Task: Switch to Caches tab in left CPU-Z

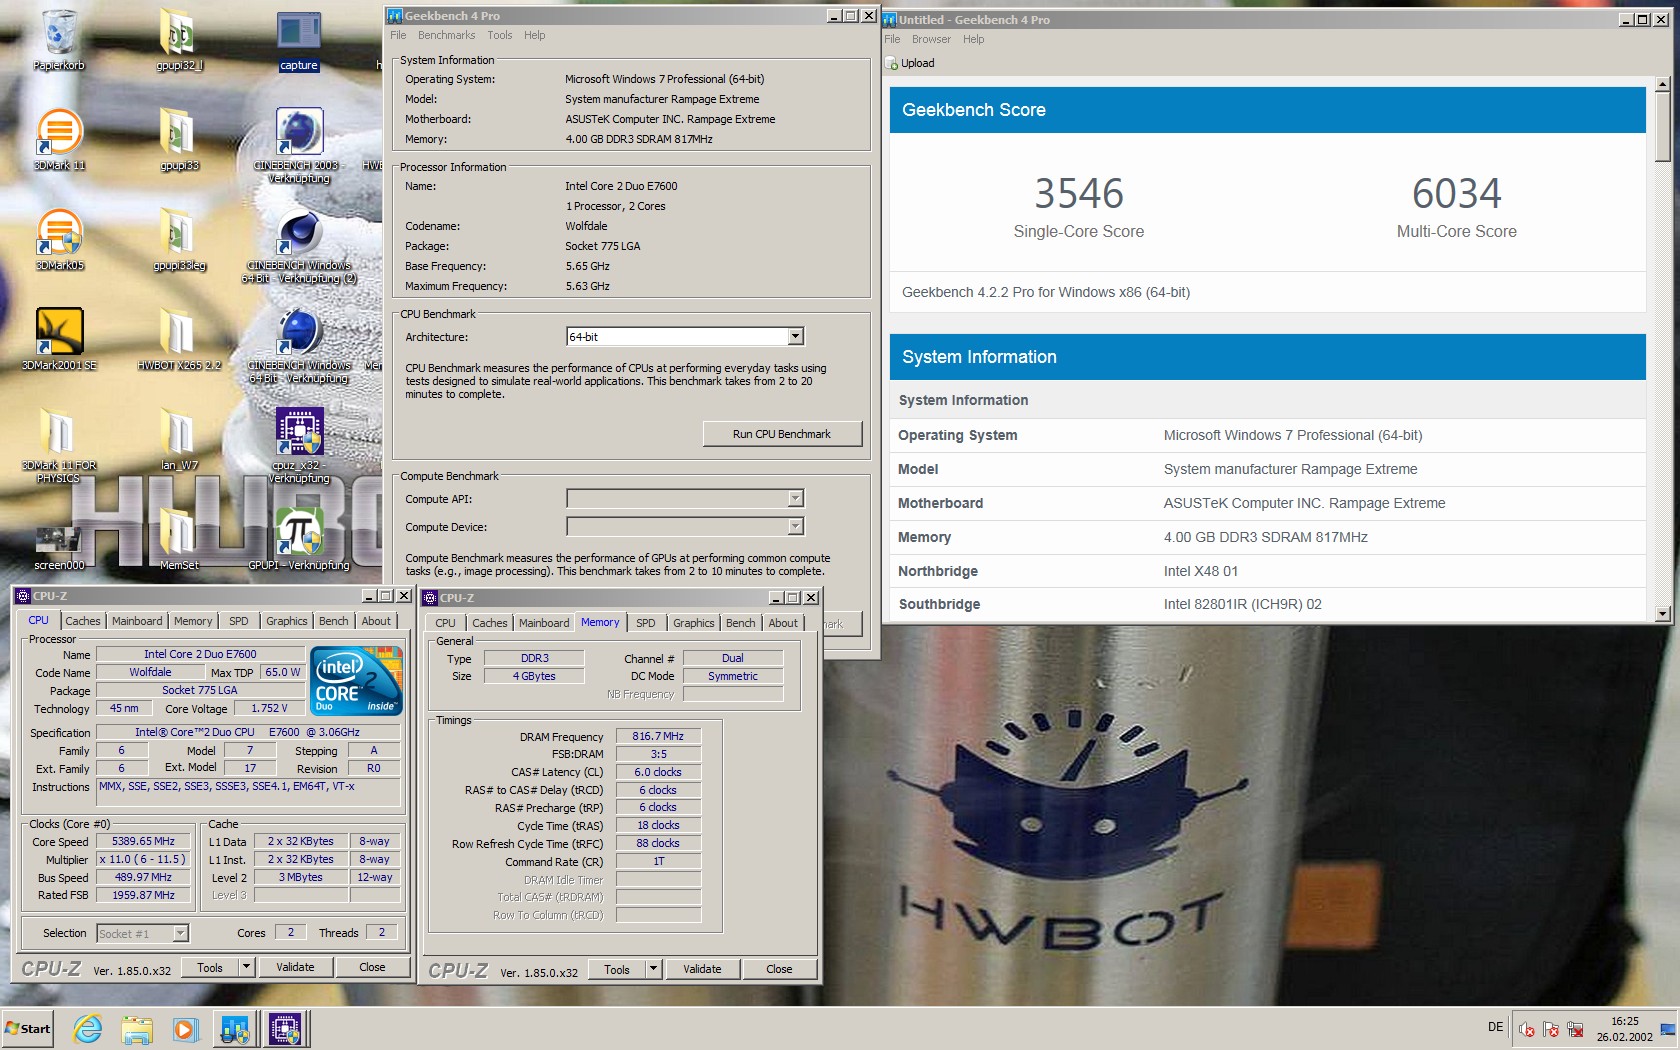Action: [83, 621]
